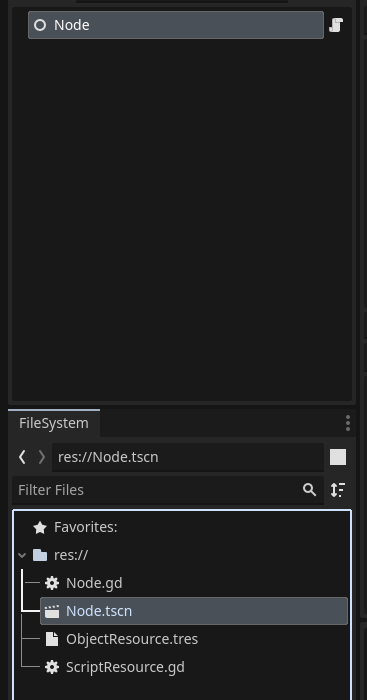Go to previous folder in FileSystem
Screen dimensions: 367x700
pyautogui.click(x=22, y=457)
